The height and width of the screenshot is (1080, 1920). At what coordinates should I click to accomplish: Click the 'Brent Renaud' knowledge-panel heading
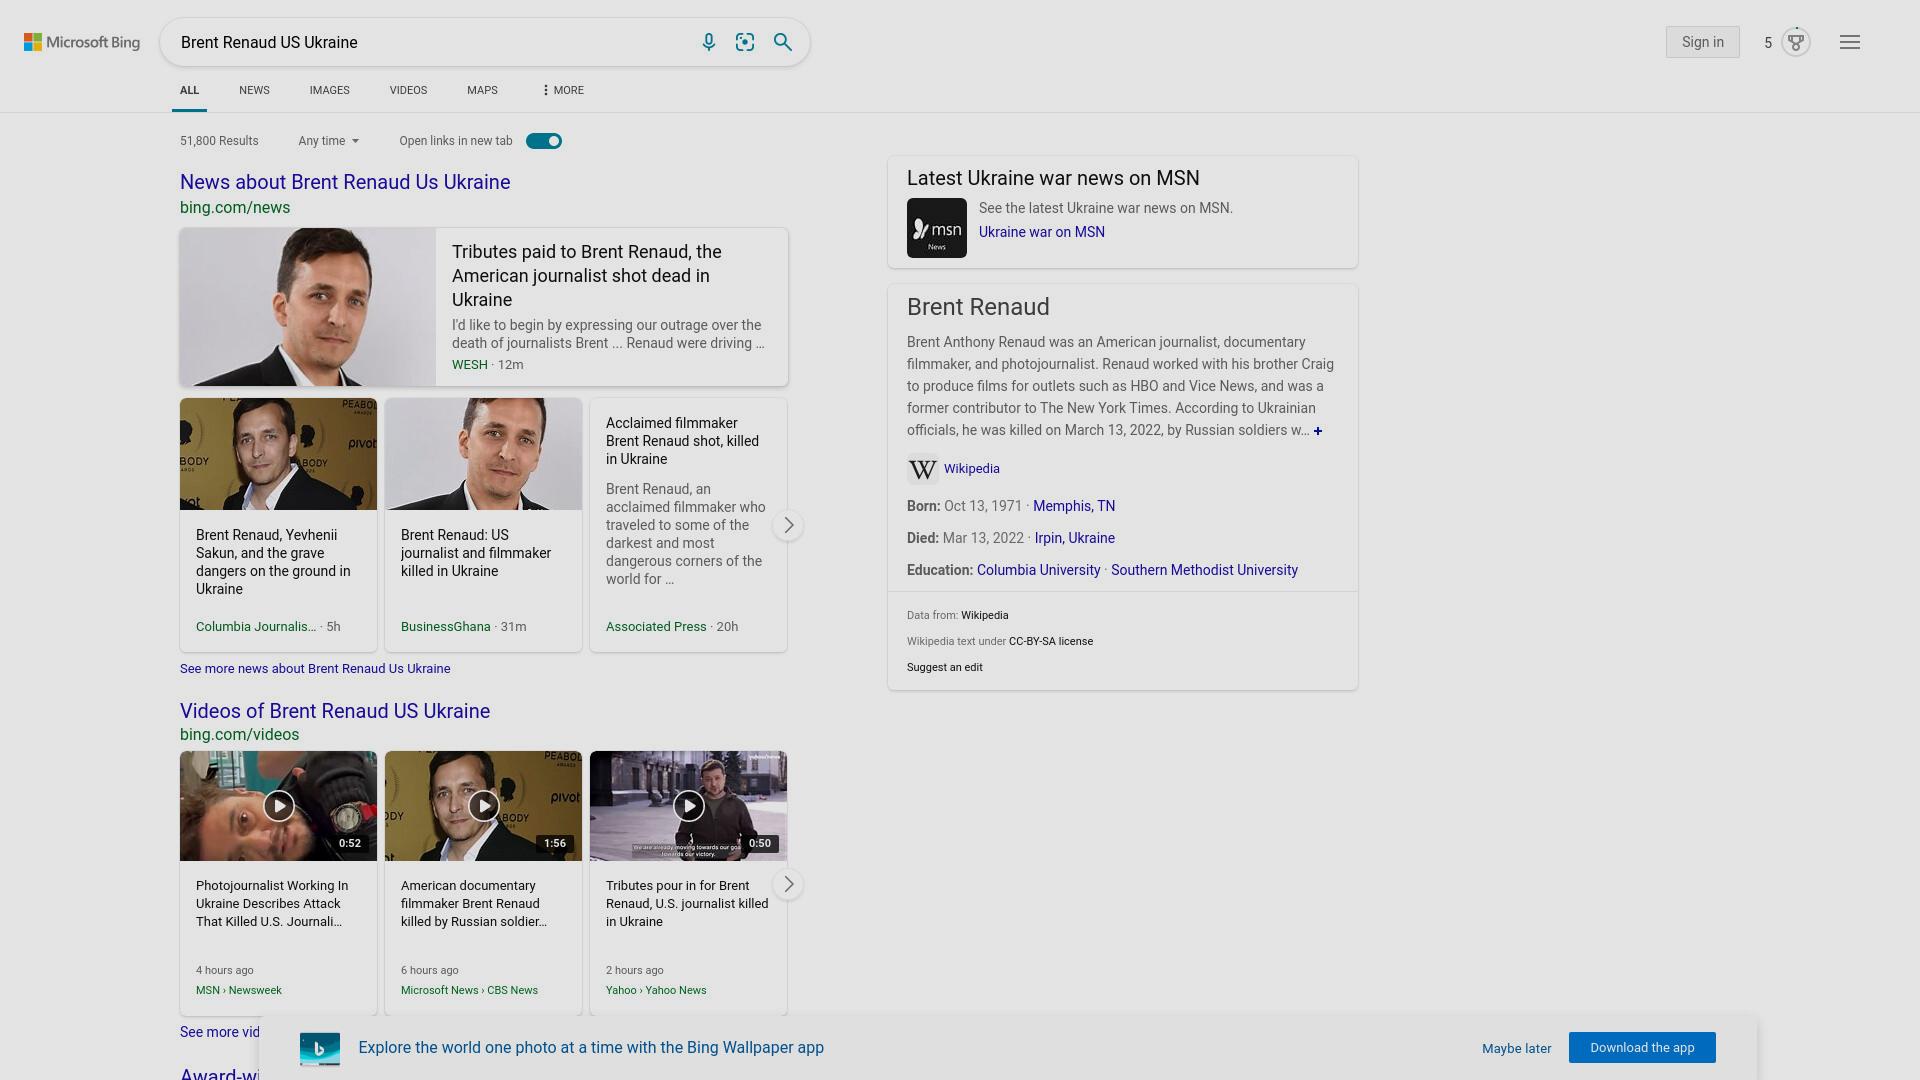[x=978, y=307]
